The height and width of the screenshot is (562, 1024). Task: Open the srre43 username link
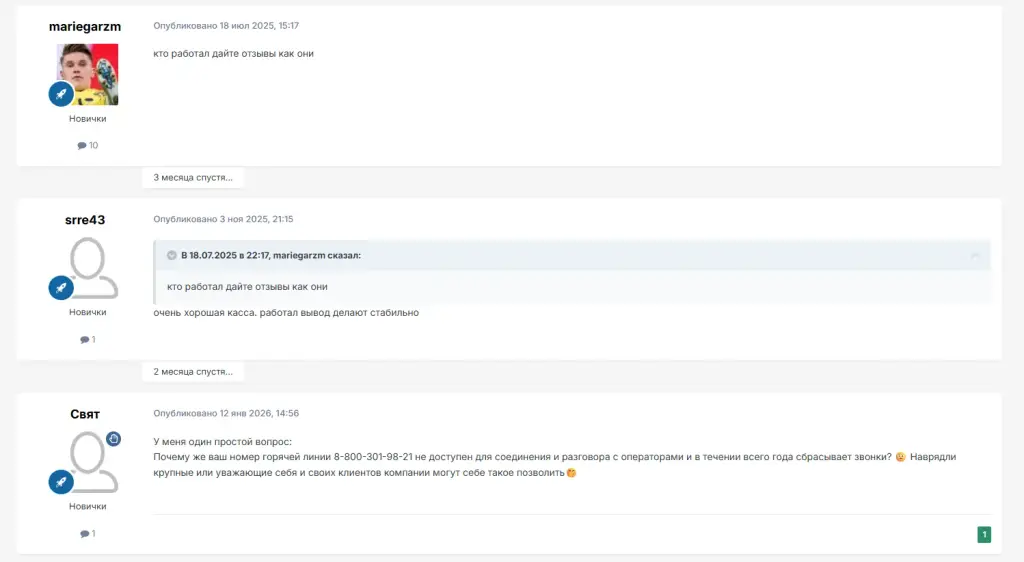point(85,220)
